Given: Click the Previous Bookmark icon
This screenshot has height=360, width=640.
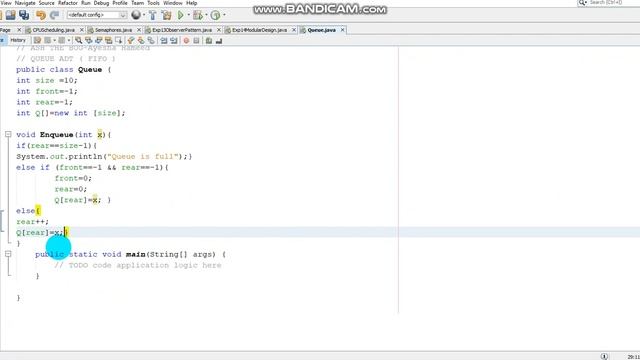Looking at the screenshot, I should pos(131,40).
